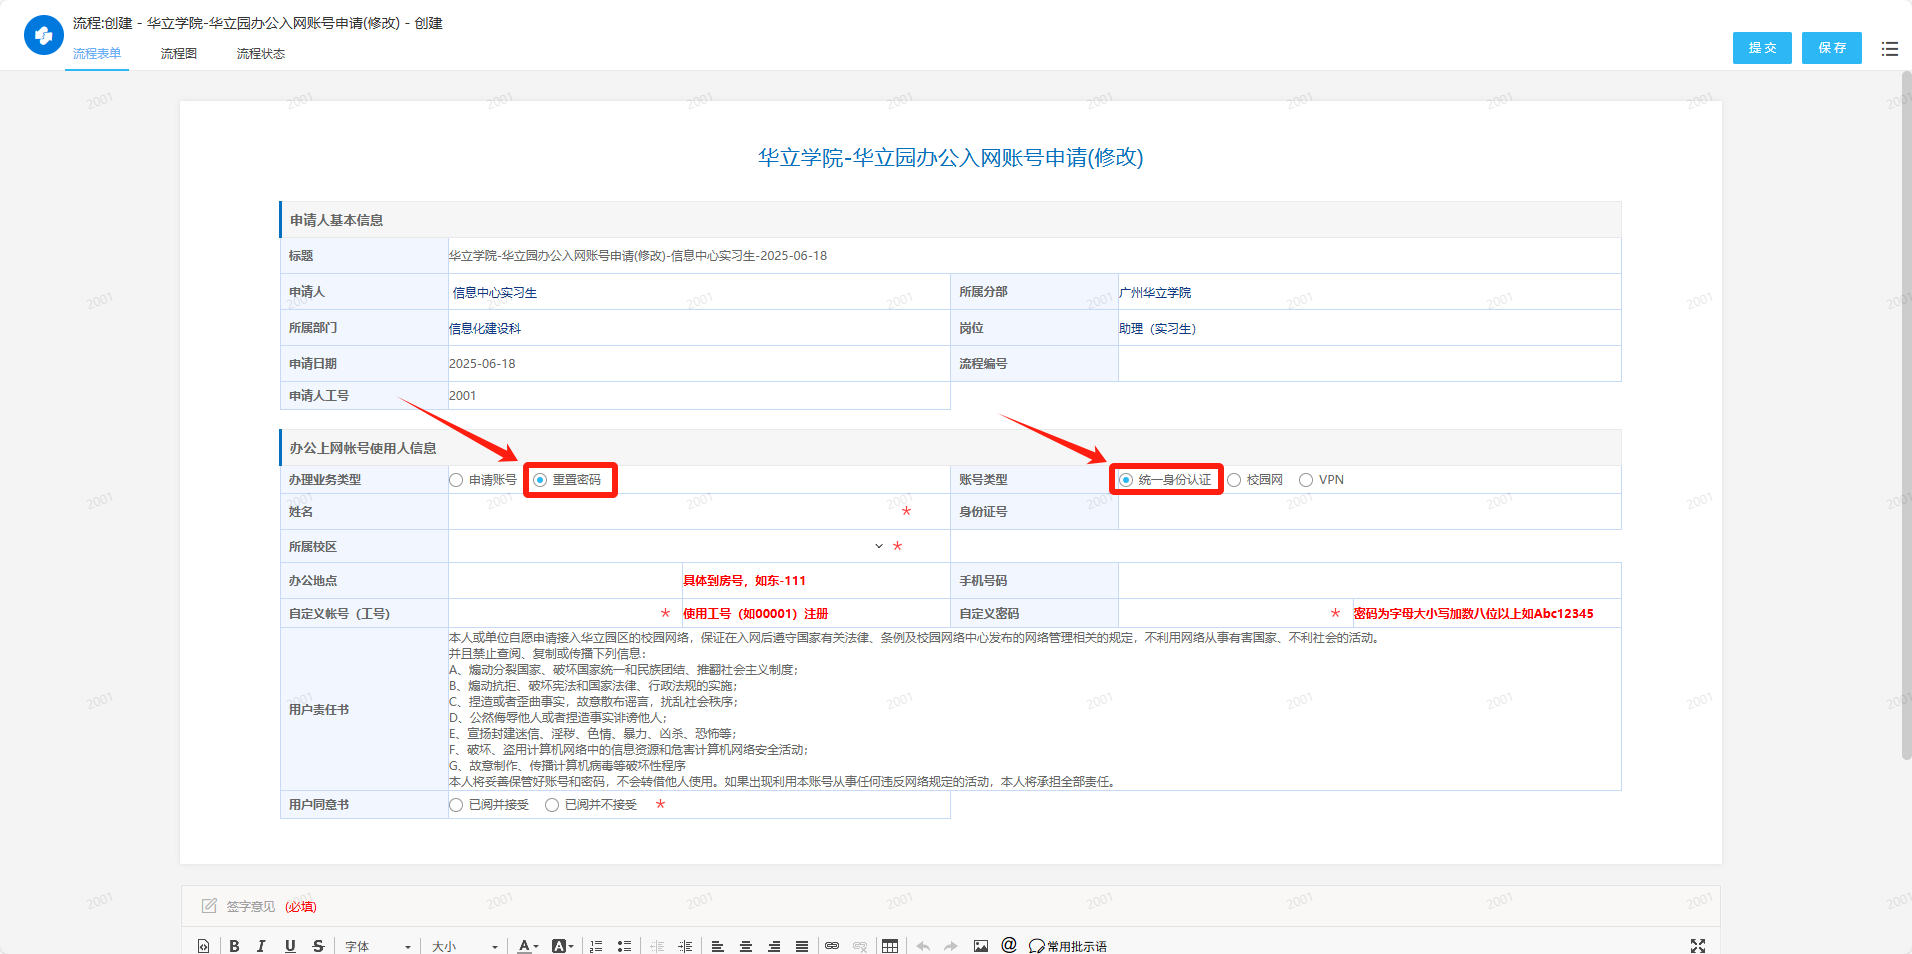Click the 提交 submit button

coord(1762,48)
